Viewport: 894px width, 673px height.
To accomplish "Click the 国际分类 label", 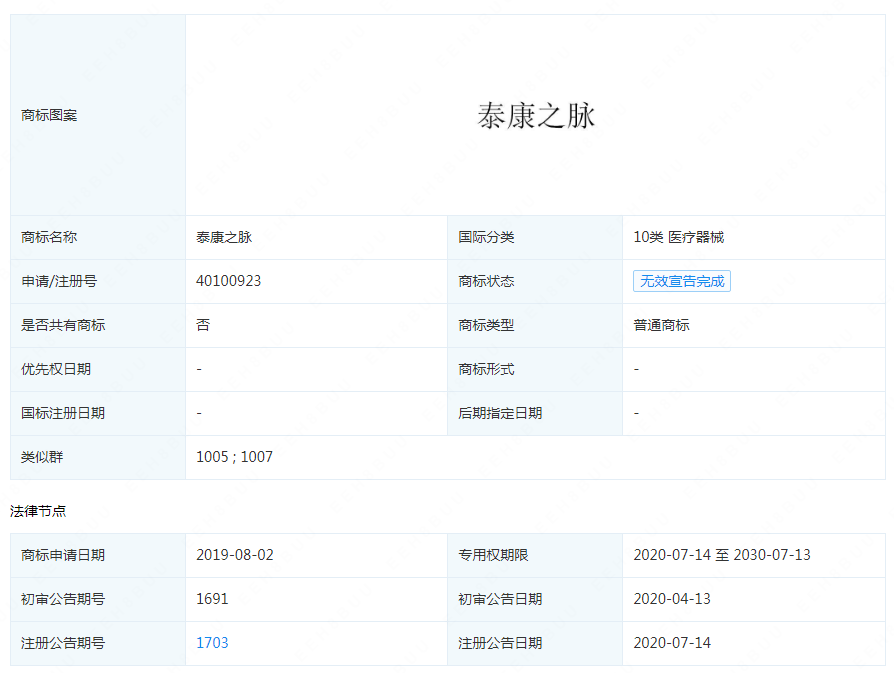I will pyautogui.click(x=486, y=237).
